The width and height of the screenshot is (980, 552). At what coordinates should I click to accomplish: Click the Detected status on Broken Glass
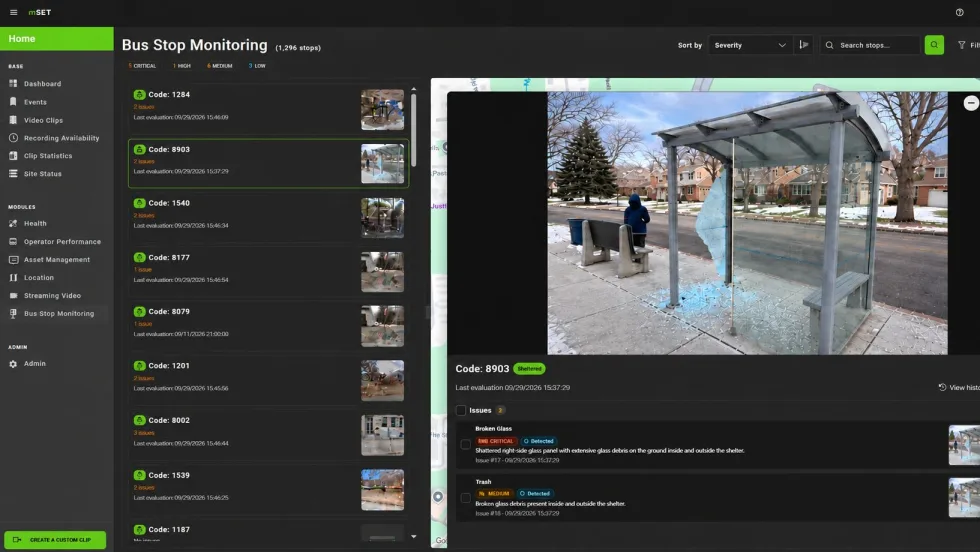click(x=538, y=441)
